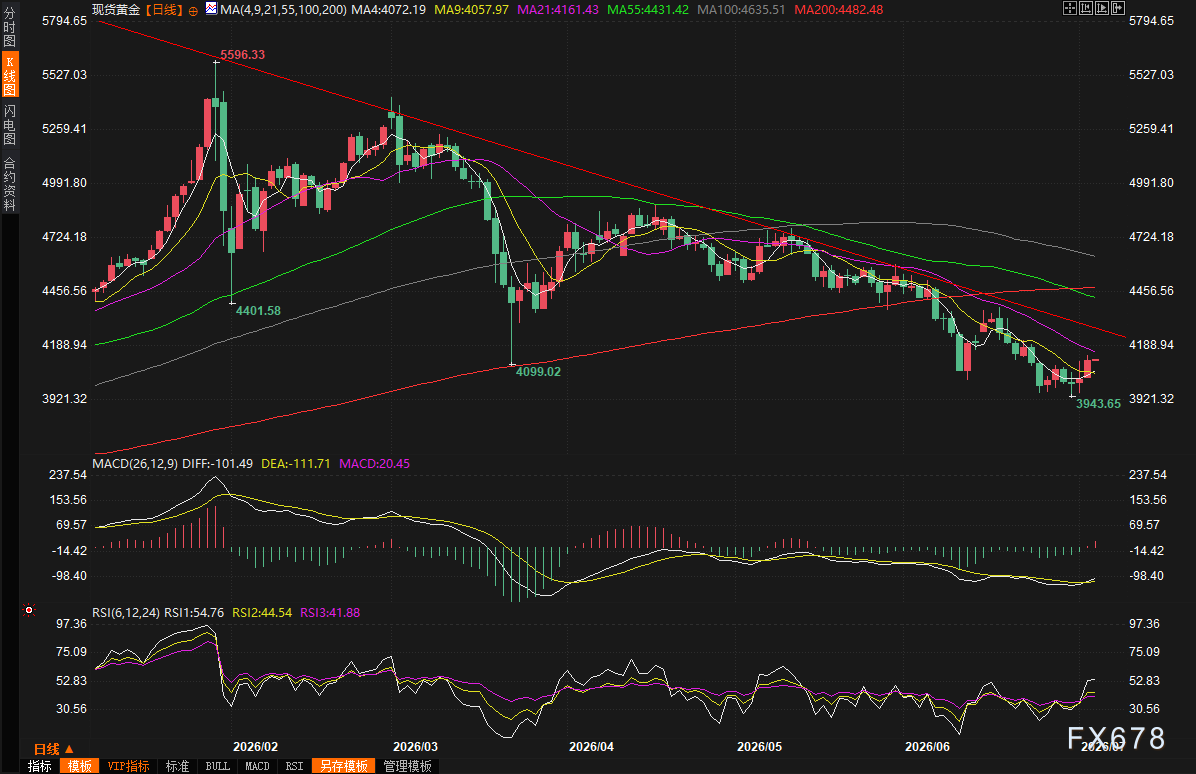Click the MACD:20.45 value
Screen dimensions: 1196x774
(x=375, y=464)
